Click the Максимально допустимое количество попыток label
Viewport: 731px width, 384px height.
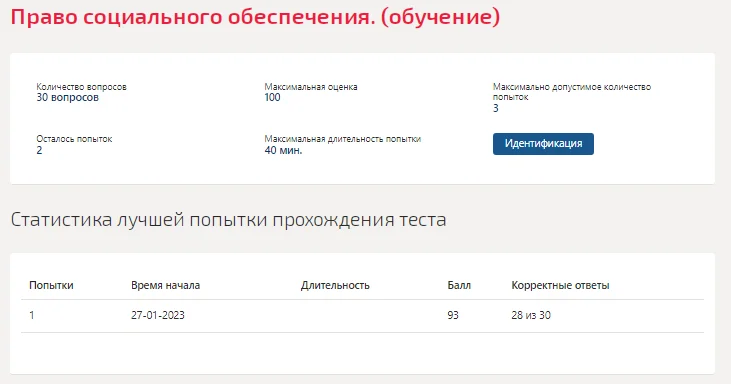pos(572,92)
